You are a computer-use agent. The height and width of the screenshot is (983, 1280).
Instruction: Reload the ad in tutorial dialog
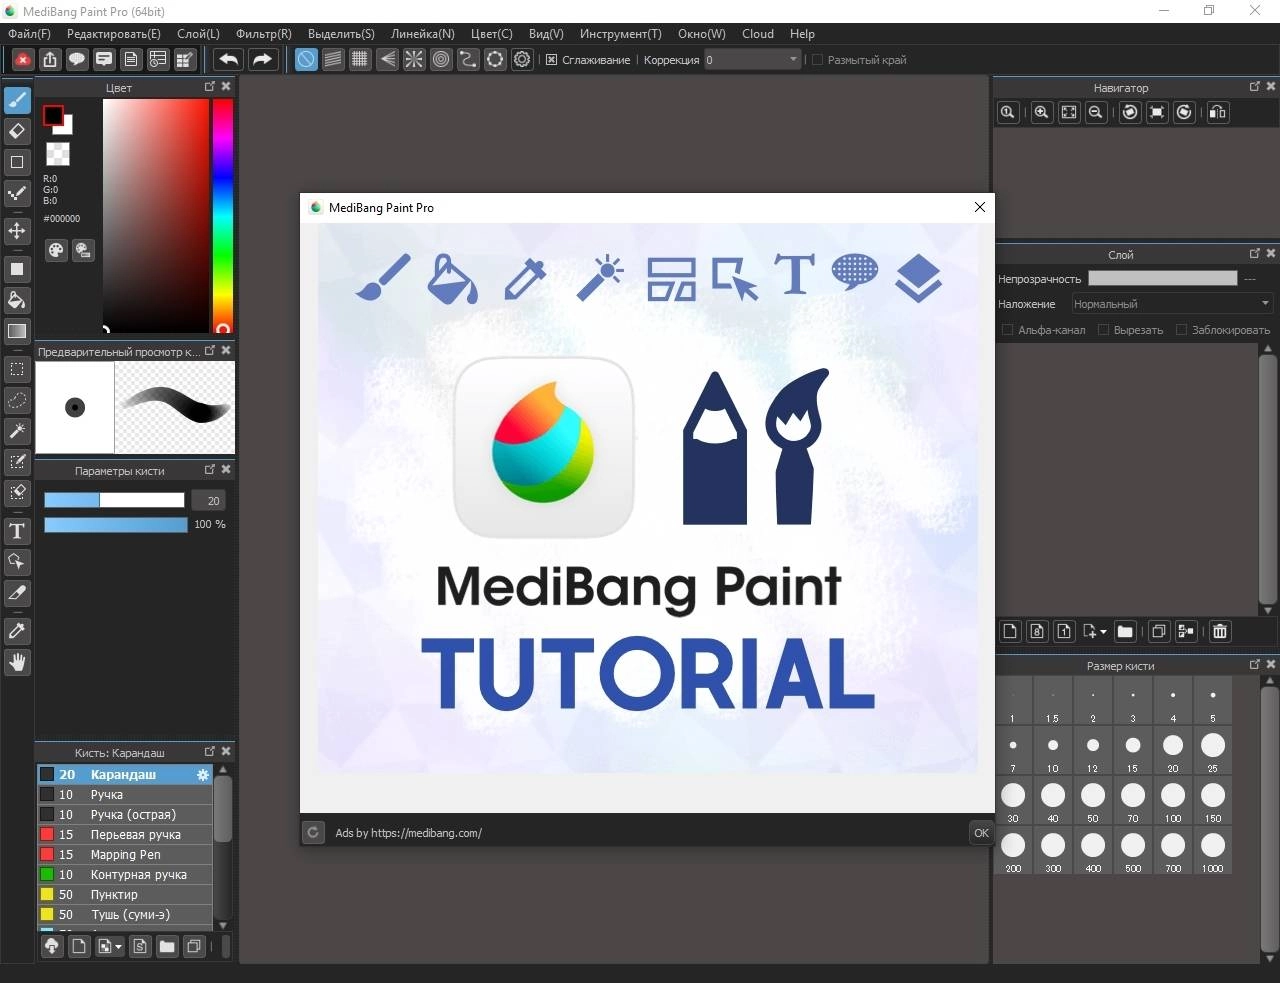[x=313, y=832]
